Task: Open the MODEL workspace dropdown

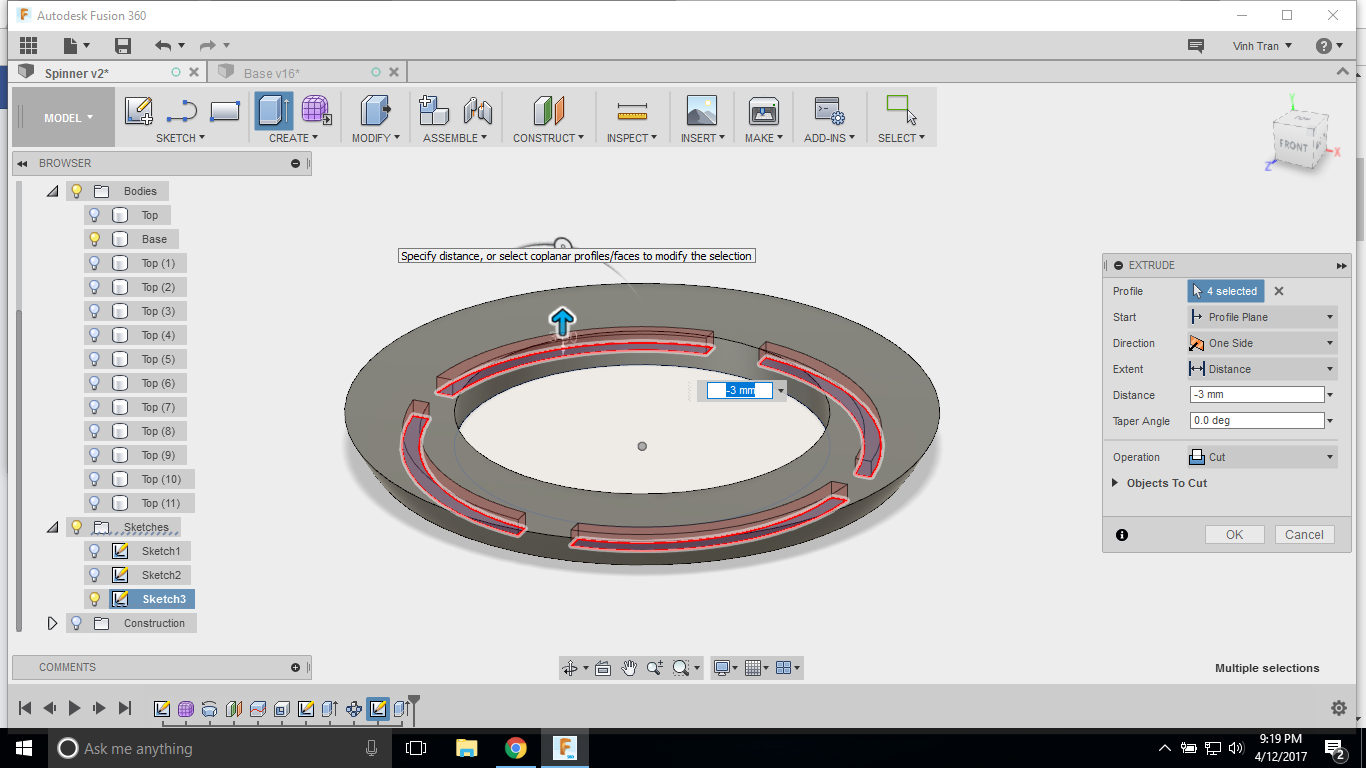Action: (x=68, y=118)
